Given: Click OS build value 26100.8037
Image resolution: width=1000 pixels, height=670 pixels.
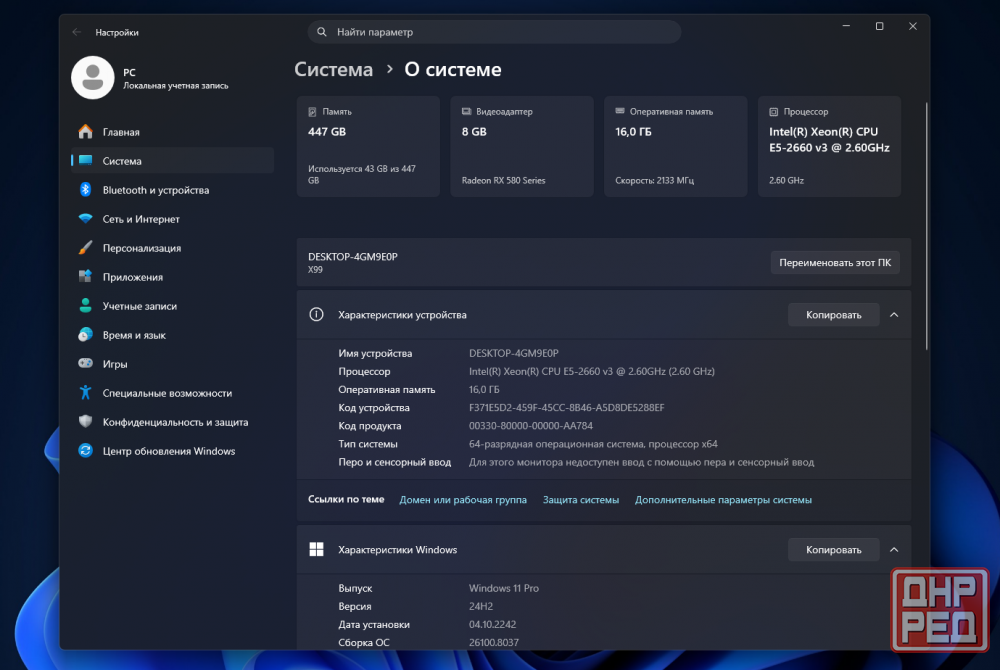Looking at the screenshot, I should coord(494,643).
